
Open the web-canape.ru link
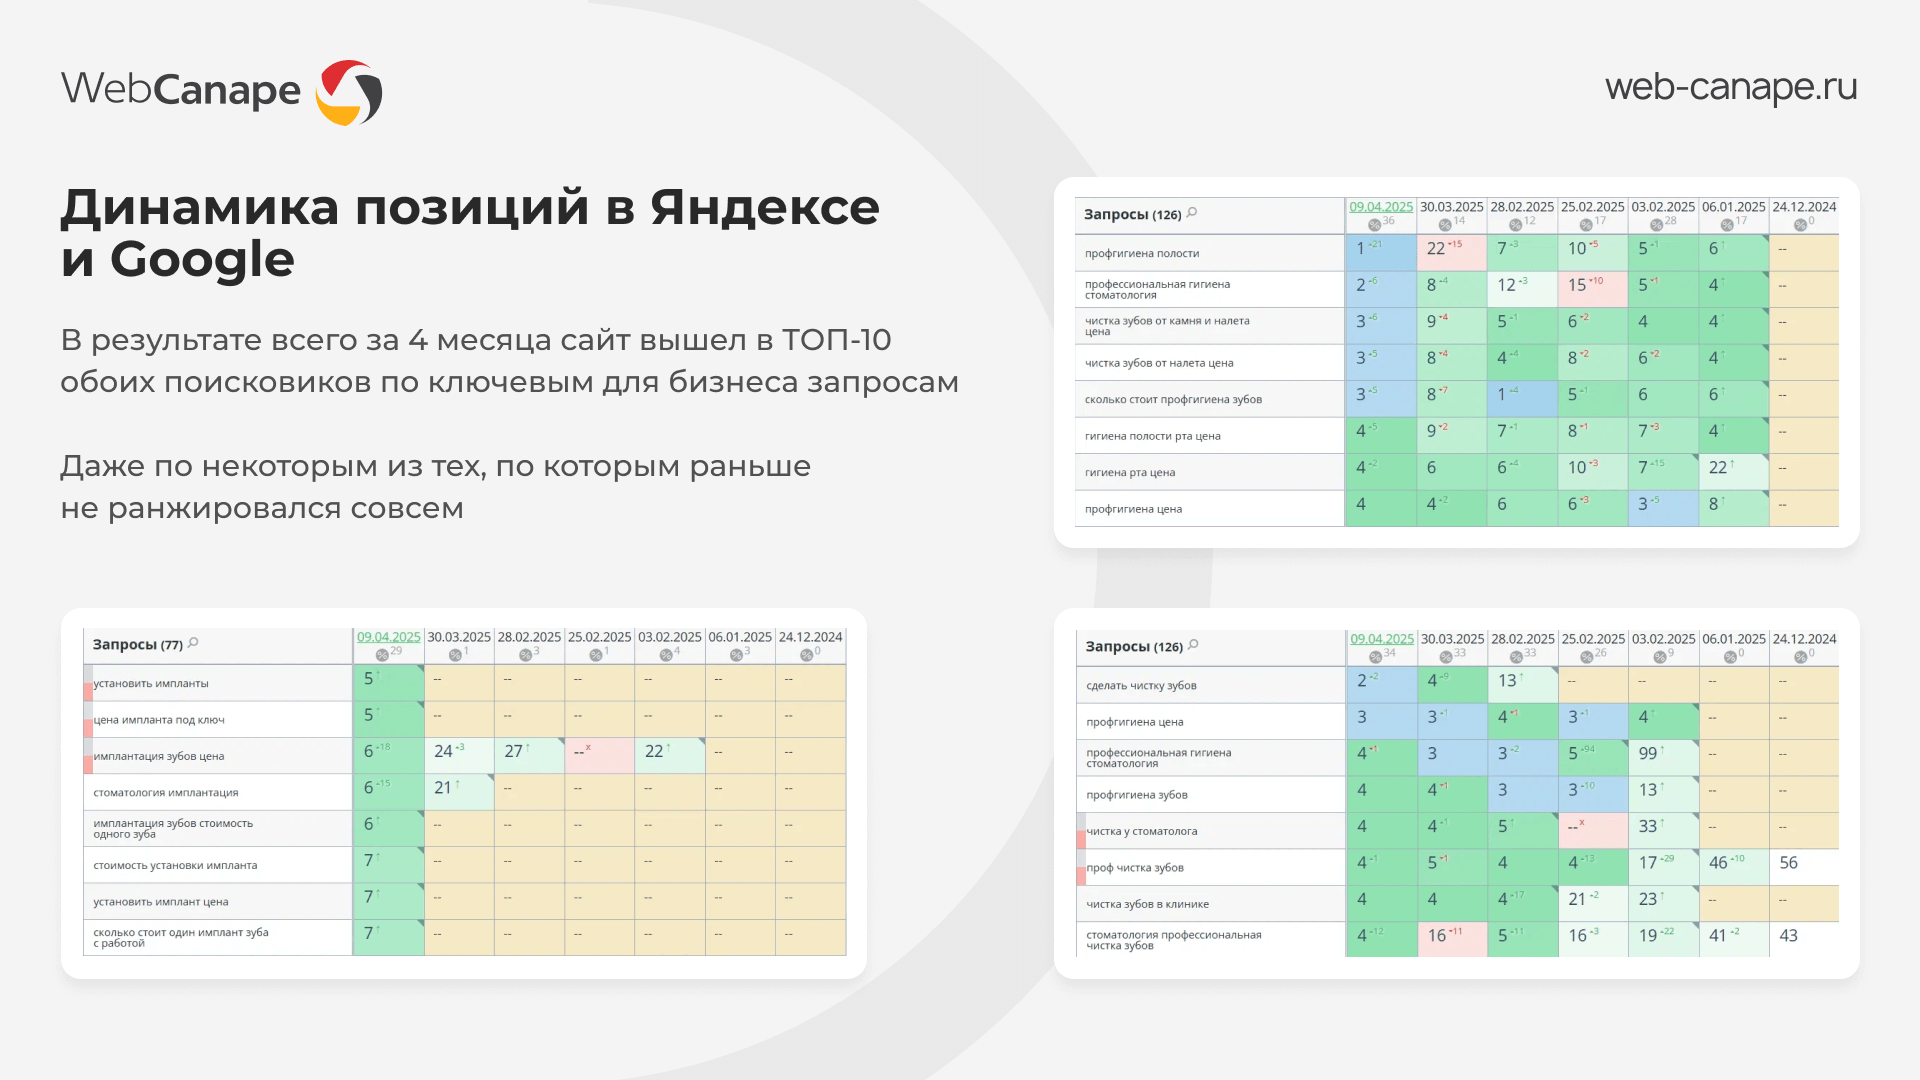click(x=1731, y=87)
